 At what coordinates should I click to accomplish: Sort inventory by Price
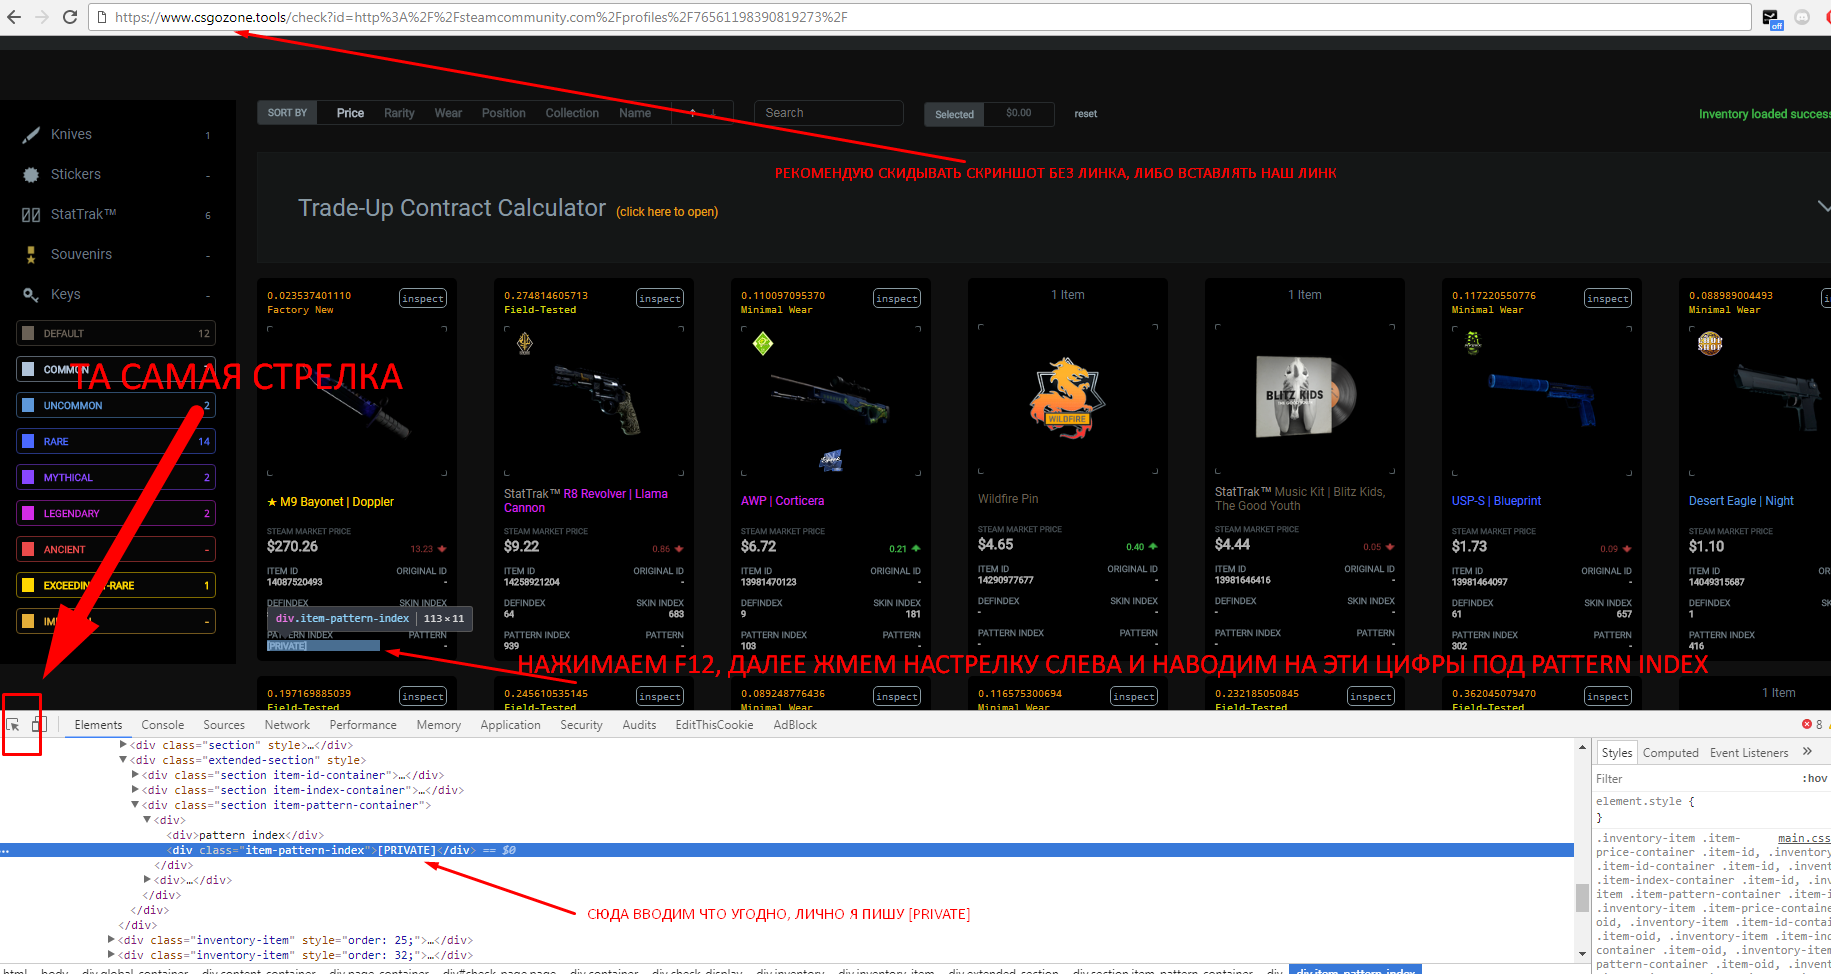[x=350, y=113]
